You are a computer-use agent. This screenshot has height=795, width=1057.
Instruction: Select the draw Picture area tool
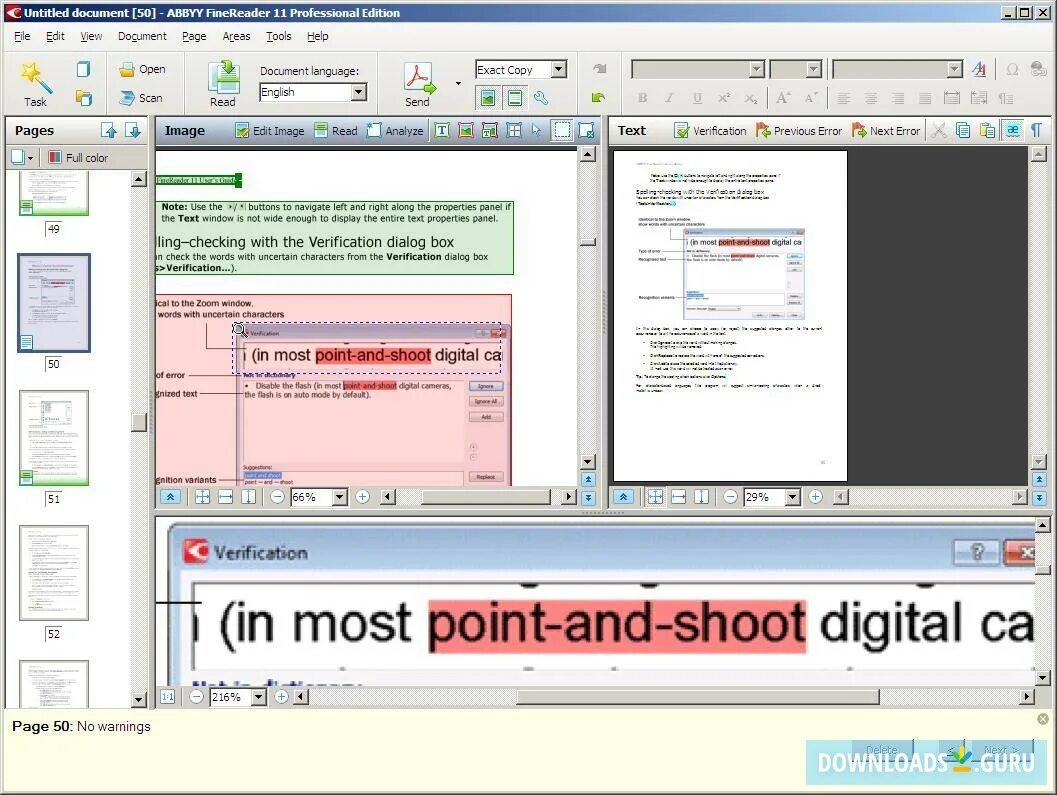(x=466, y=131)
